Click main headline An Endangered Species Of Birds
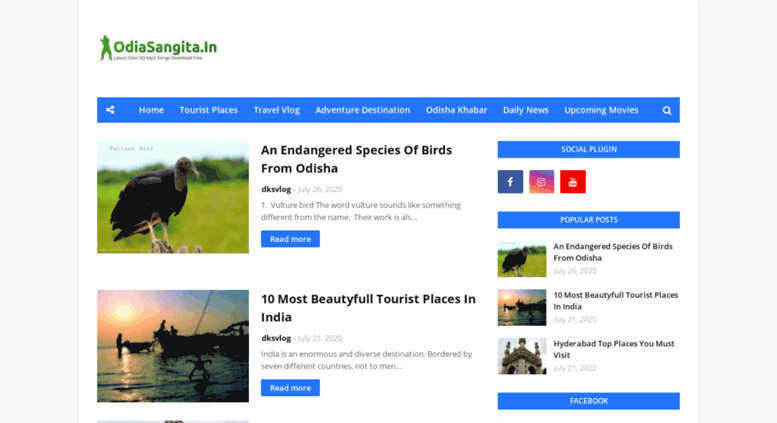 [356, 159]
